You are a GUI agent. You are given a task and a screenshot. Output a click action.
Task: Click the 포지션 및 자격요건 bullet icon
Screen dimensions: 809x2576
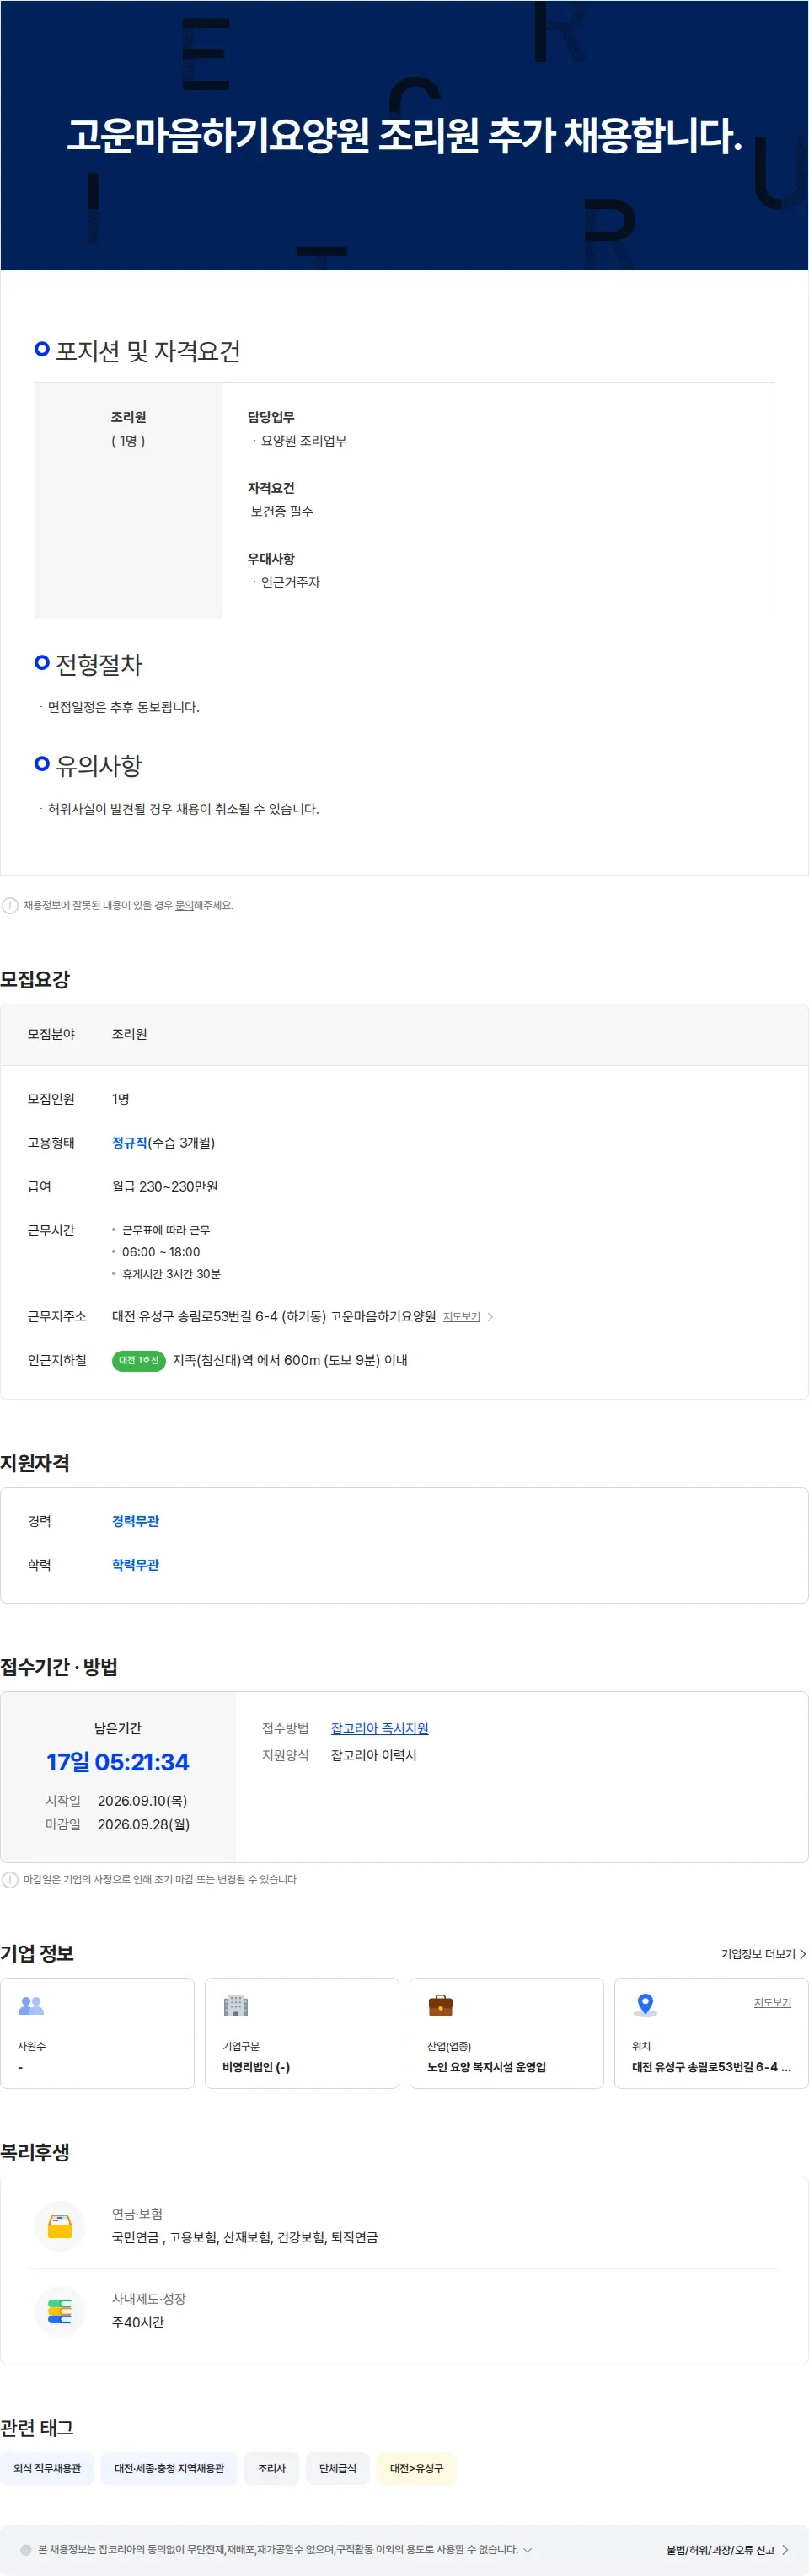(42, 349)
